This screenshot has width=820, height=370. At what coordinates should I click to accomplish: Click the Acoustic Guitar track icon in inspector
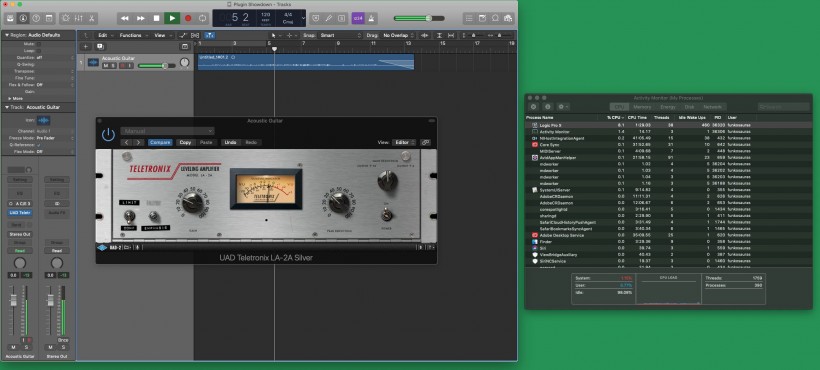[x=43, y=120]
